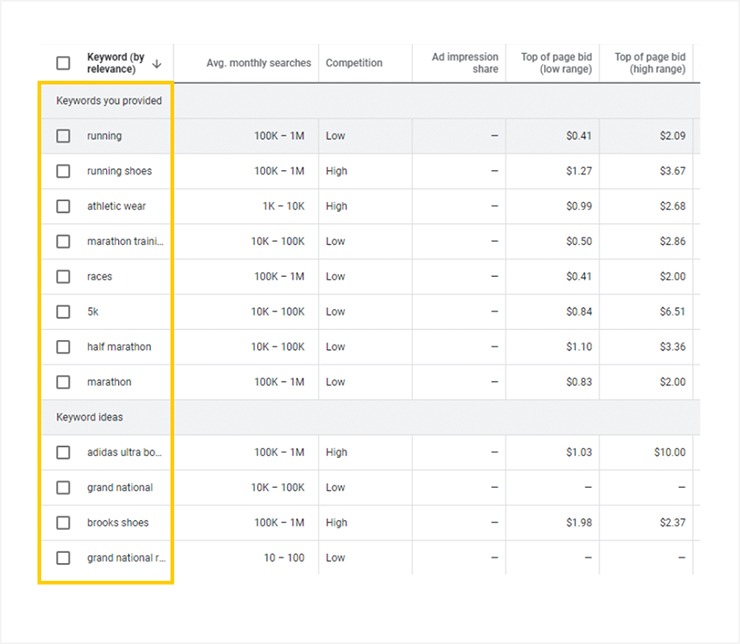The image size is (740, 644).
Task: Check the box for 'running' keyword
Action: point(63,136)
